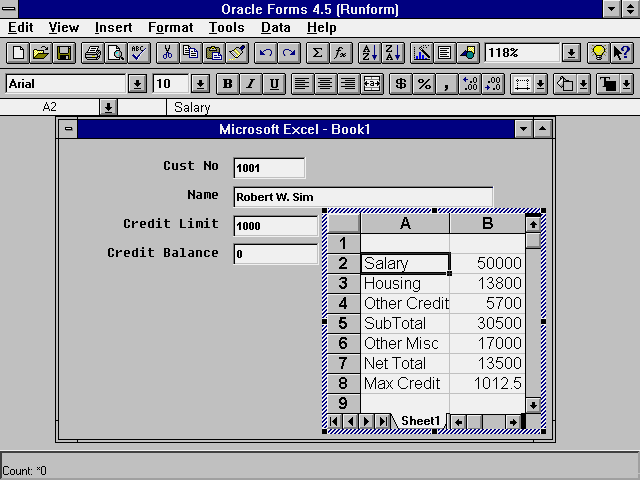Click the AutoSum sigma icon
The height and width of the screenshot is (480, 640).
pos(317,53)
